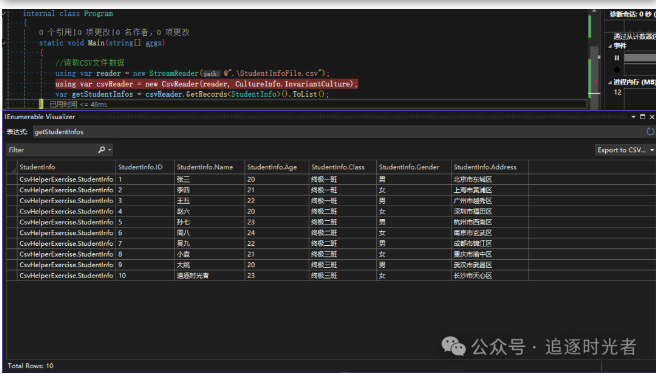Image resolution: width=656 pixels, height=374 pixels.
Task: Select the table's top-left select-all corner cell
Action: point(12,167)
